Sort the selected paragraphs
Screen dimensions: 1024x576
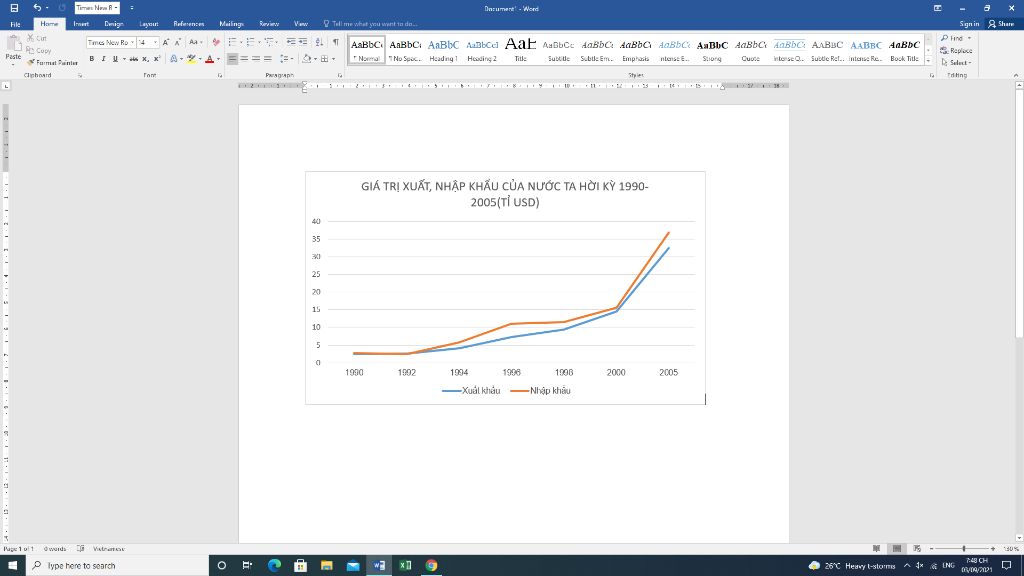(319, 42)
